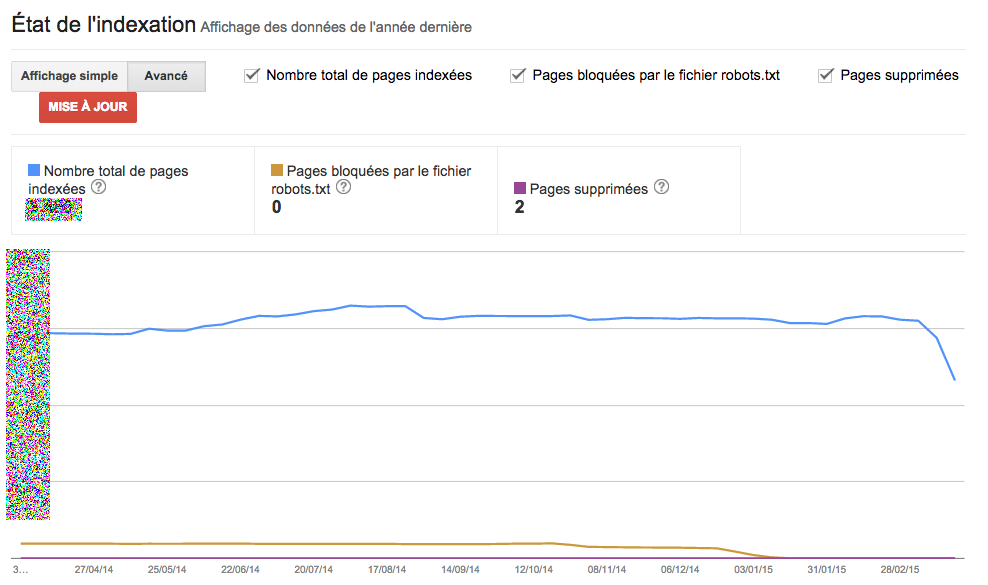Screen dimensions: 988x585
Task: Click the purple Pages supprimées swatch
Action: pyautogui.click(x=520, y=188)
